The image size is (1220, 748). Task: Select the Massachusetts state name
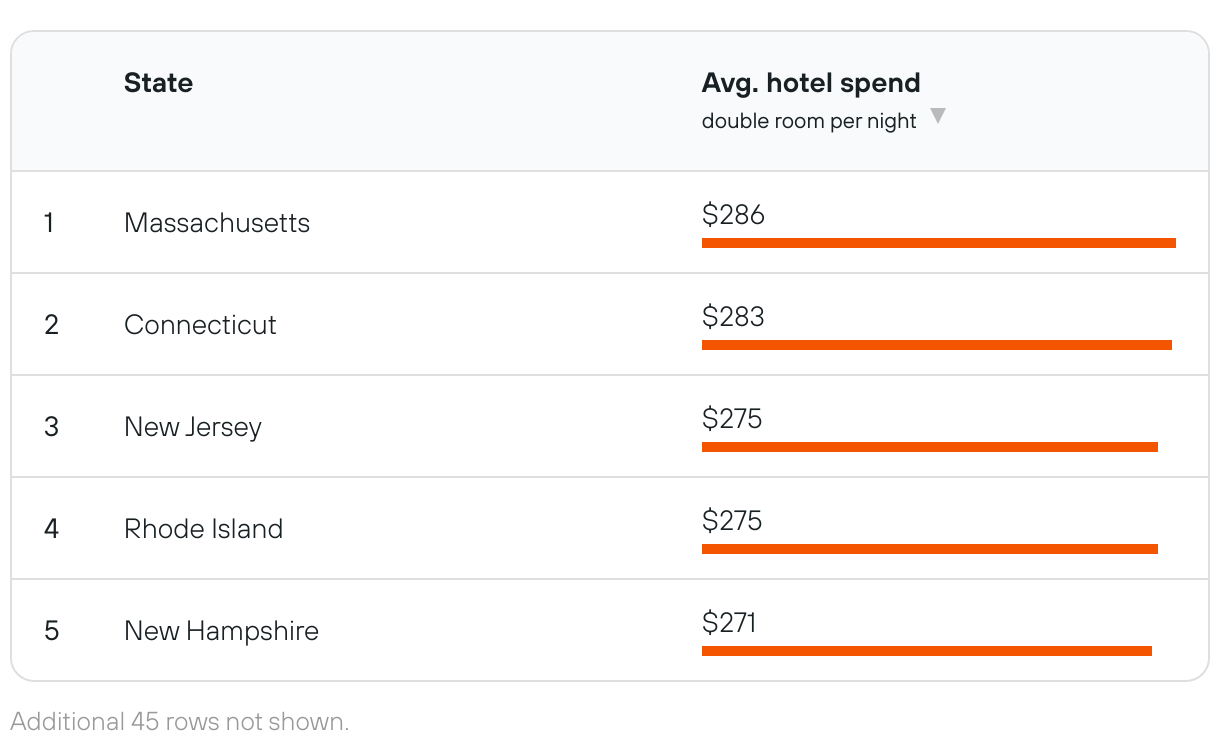click(x=216, y=223)
